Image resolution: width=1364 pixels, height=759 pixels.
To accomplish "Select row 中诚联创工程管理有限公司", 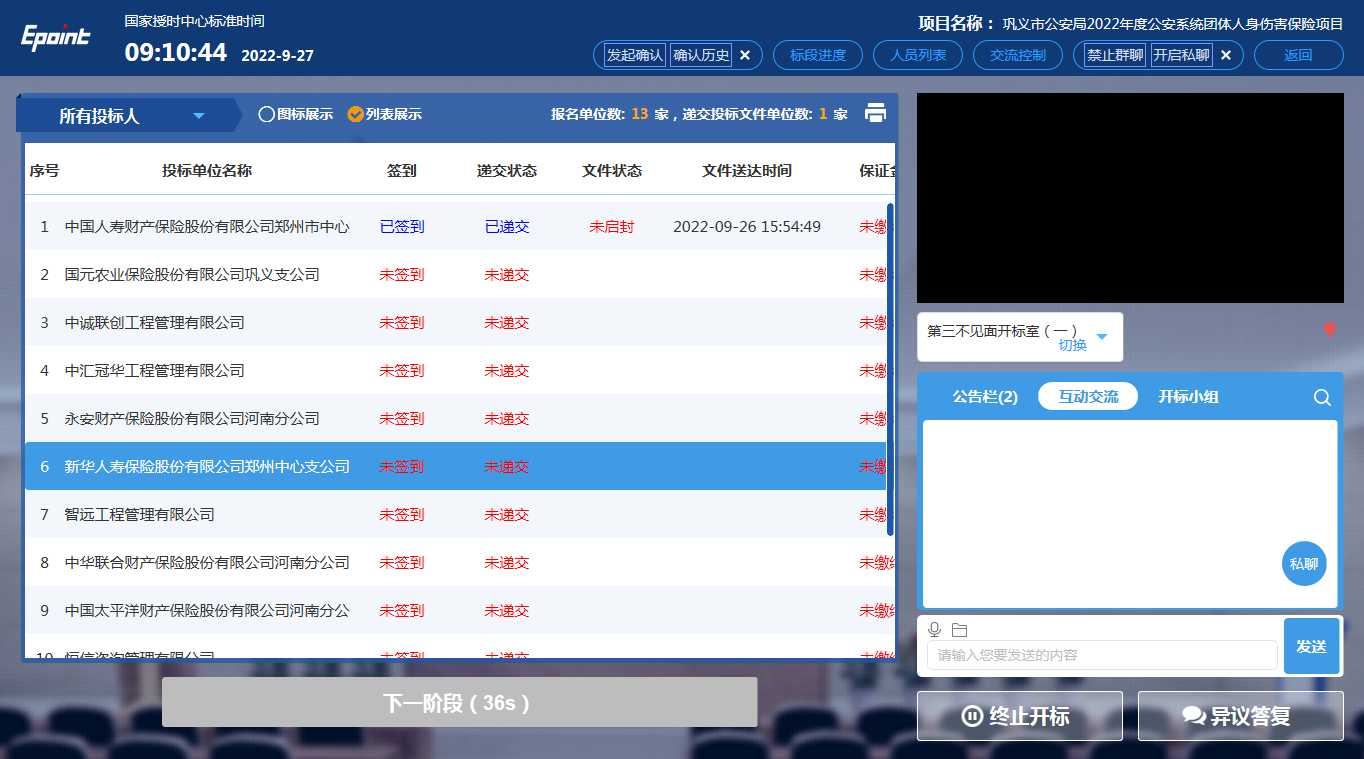I will click(x=456, y=323).
